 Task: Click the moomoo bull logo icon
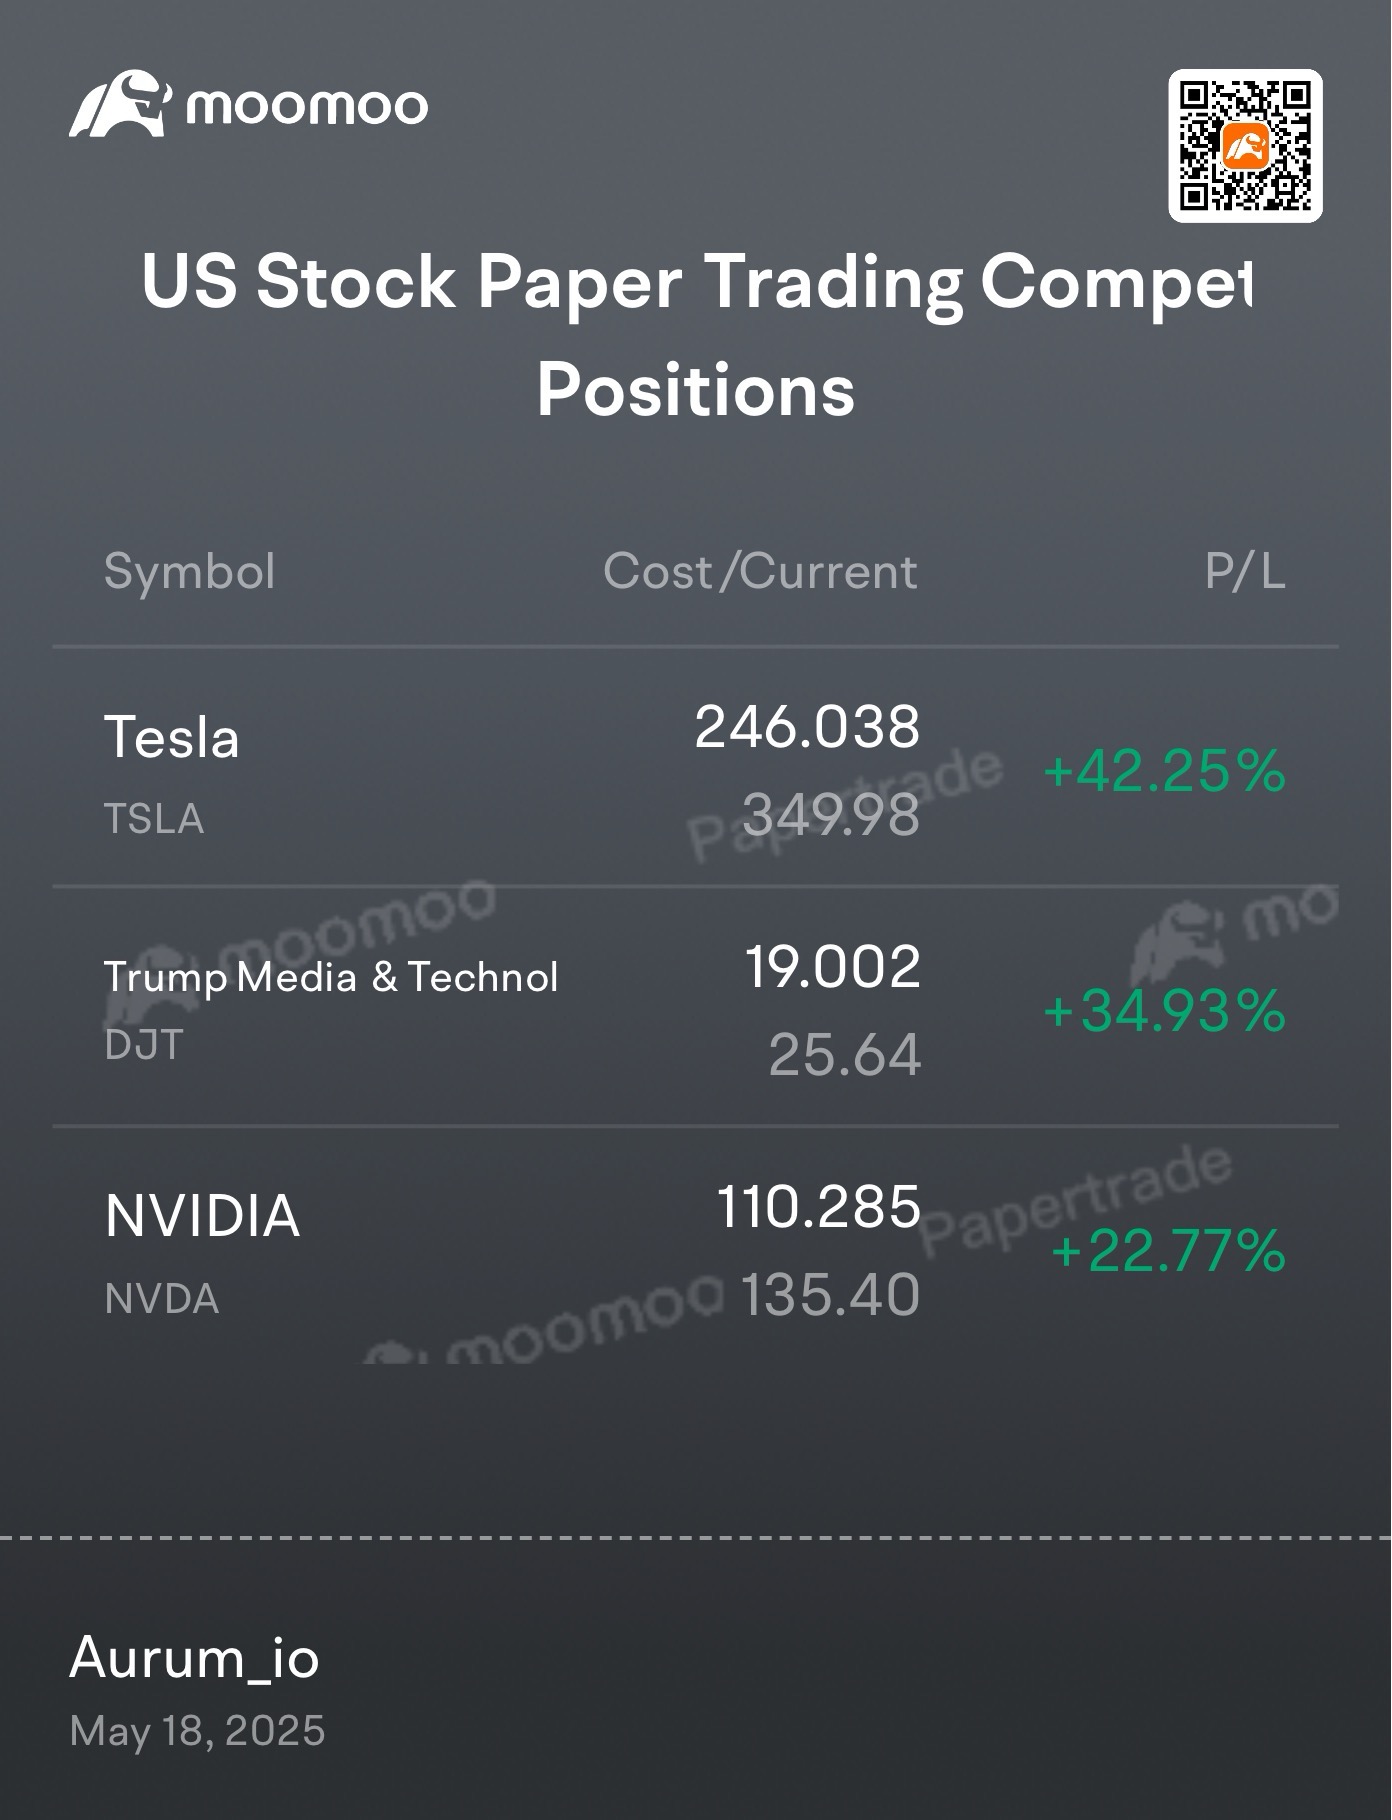[120, 104]
